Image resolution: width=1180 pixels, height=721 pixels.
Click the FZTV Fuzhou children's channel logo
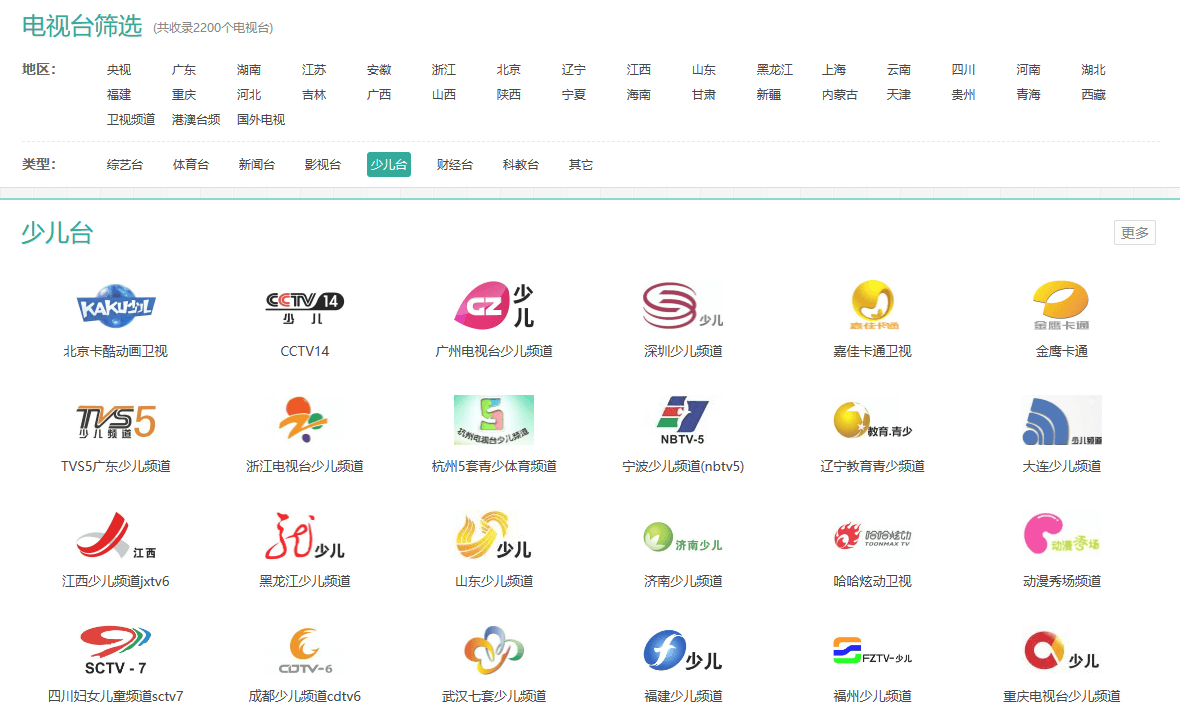pyautogui.click(x=873, y=651)
